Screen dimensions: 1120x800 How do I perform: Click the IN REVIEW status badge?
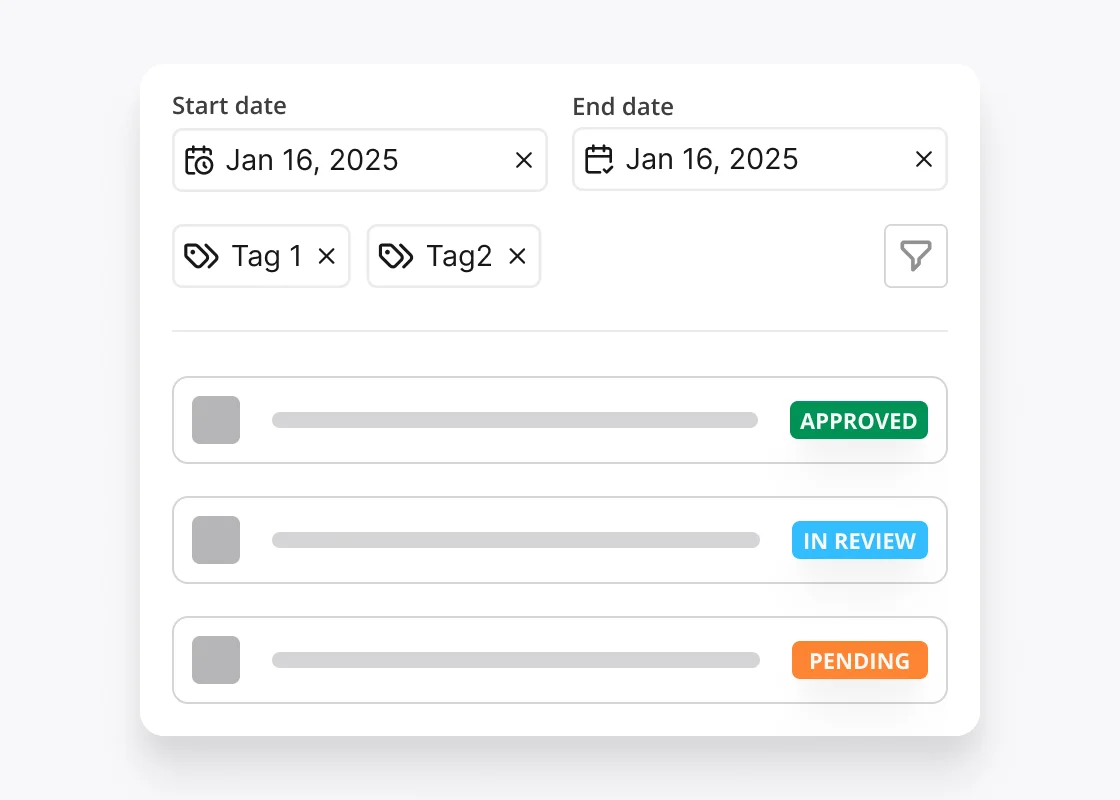pos(859,540)
